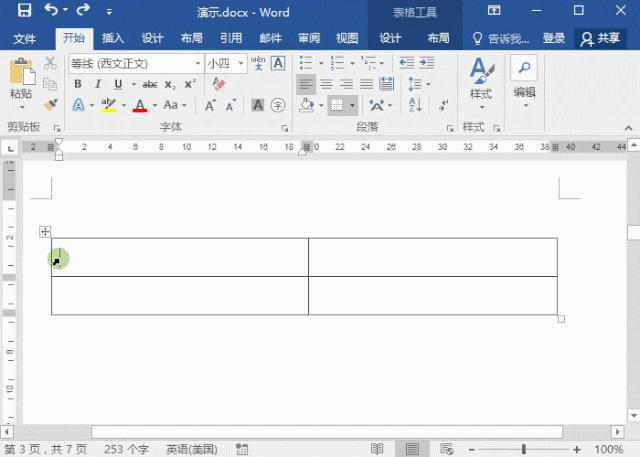Click the Distributed alignment icon
The width and height of the screenshot is (640, 457).
click(386, 84)
